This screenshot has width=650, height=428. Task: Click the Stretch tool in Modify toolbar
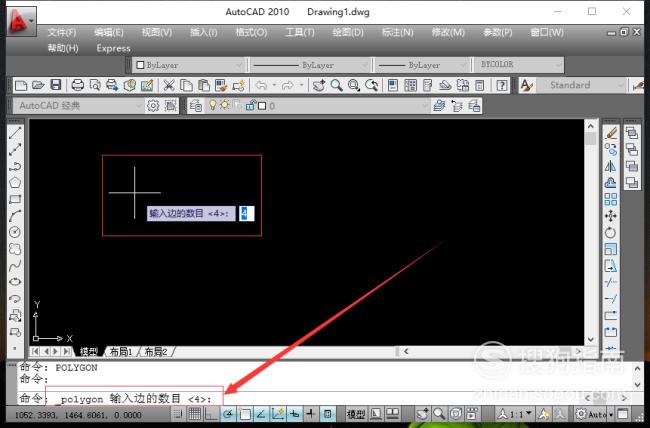611,265
